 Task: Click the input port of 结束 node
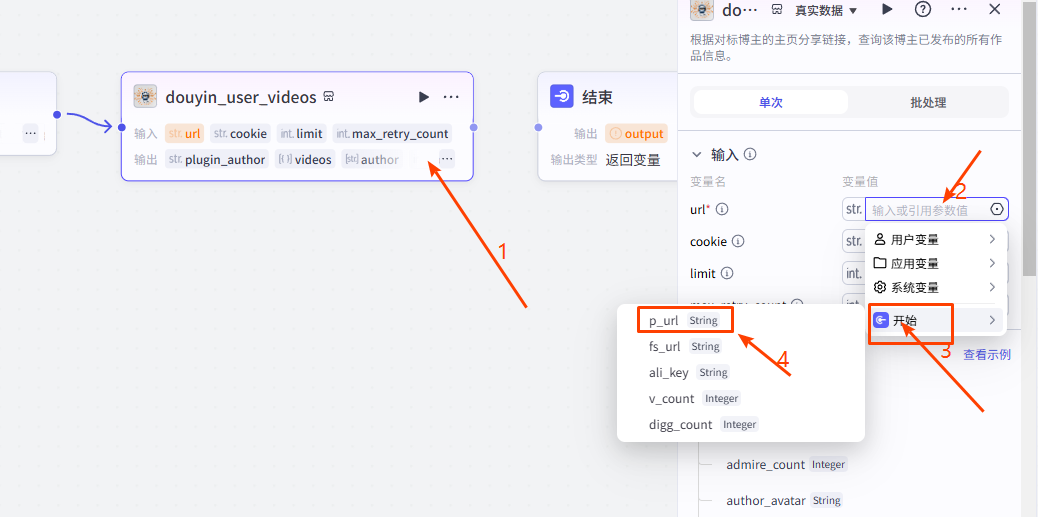click(538, 127)
